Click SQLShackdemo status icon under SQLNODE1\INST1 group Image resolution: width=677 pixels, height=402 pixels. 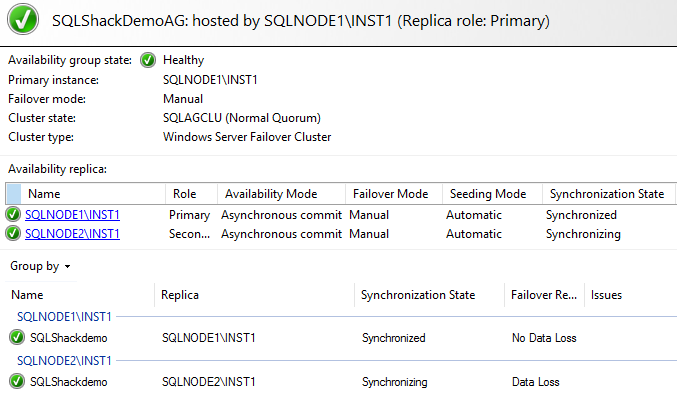click(16, 338)
